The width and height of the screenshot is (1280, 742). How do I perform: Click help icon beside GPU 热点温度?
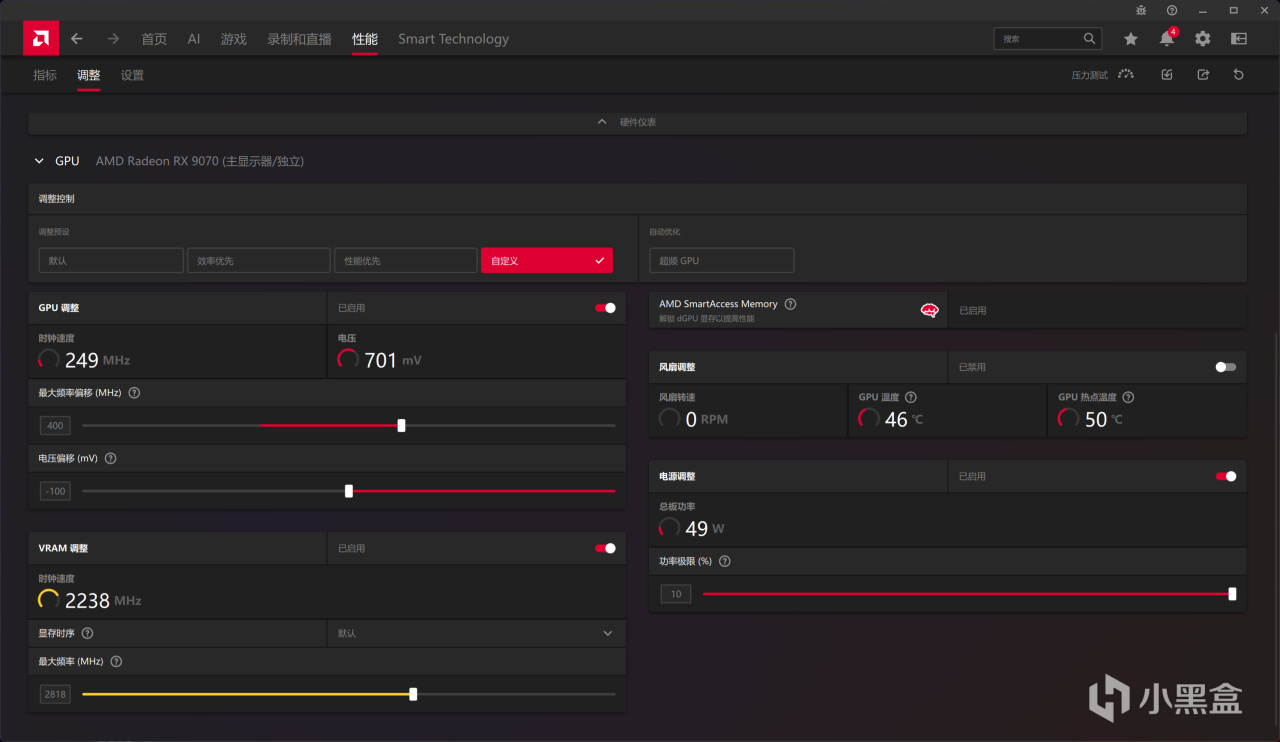pos(1128,398)
